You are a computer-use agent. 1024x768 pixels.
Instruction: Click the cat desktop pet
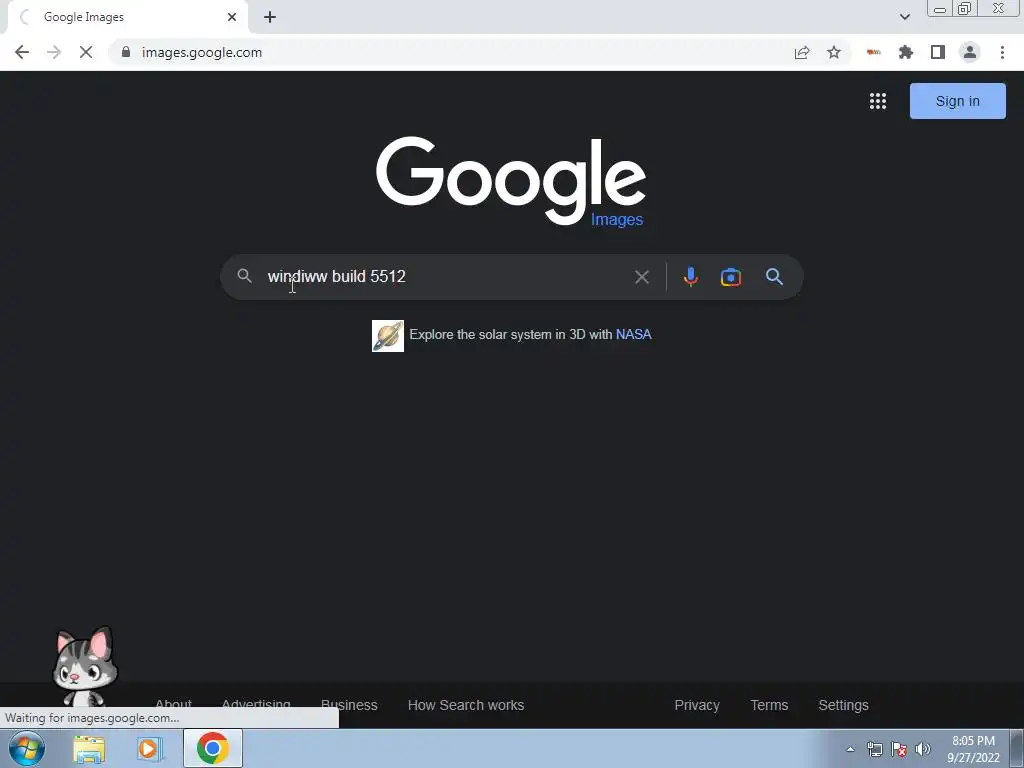coord(85,666)
